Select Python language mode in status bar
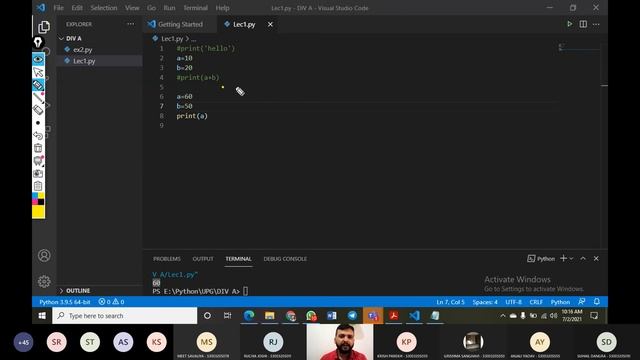Screen dimensions: 640x360 pyautogui.click(x=560, y=302)
